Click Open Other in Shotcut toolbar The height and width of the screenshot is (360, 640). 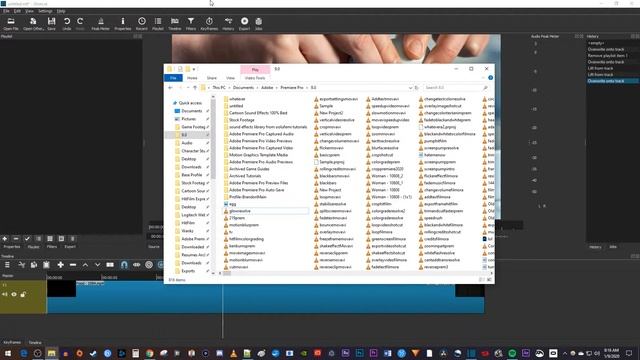pos(33,24)
